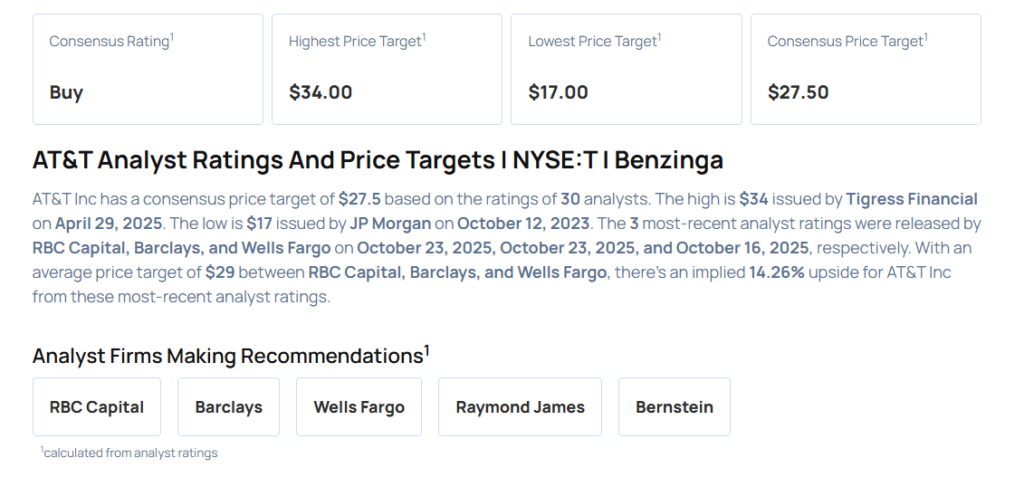1024x477 pixels.
Task: Click the AT&T Analyst Ratings heading
Action: click(378, 160)
